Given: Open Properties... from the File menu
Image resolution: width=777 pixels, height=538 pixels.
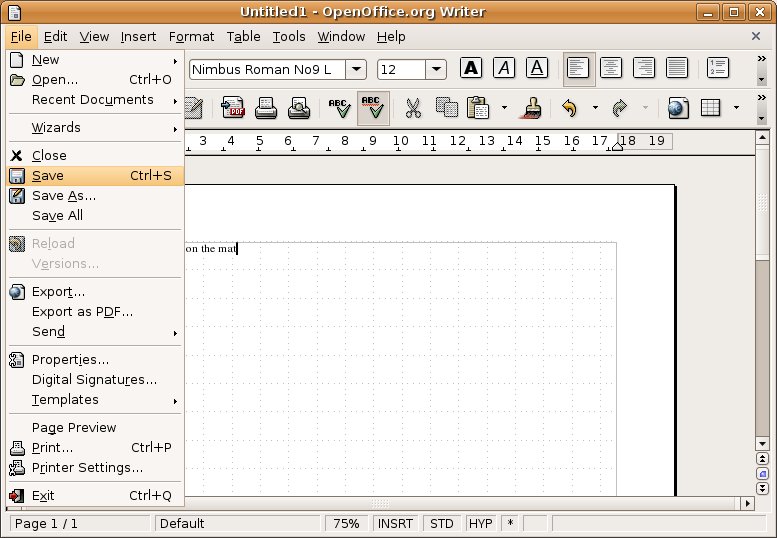Looking at the screenshot, I should [x=96, y=360].
